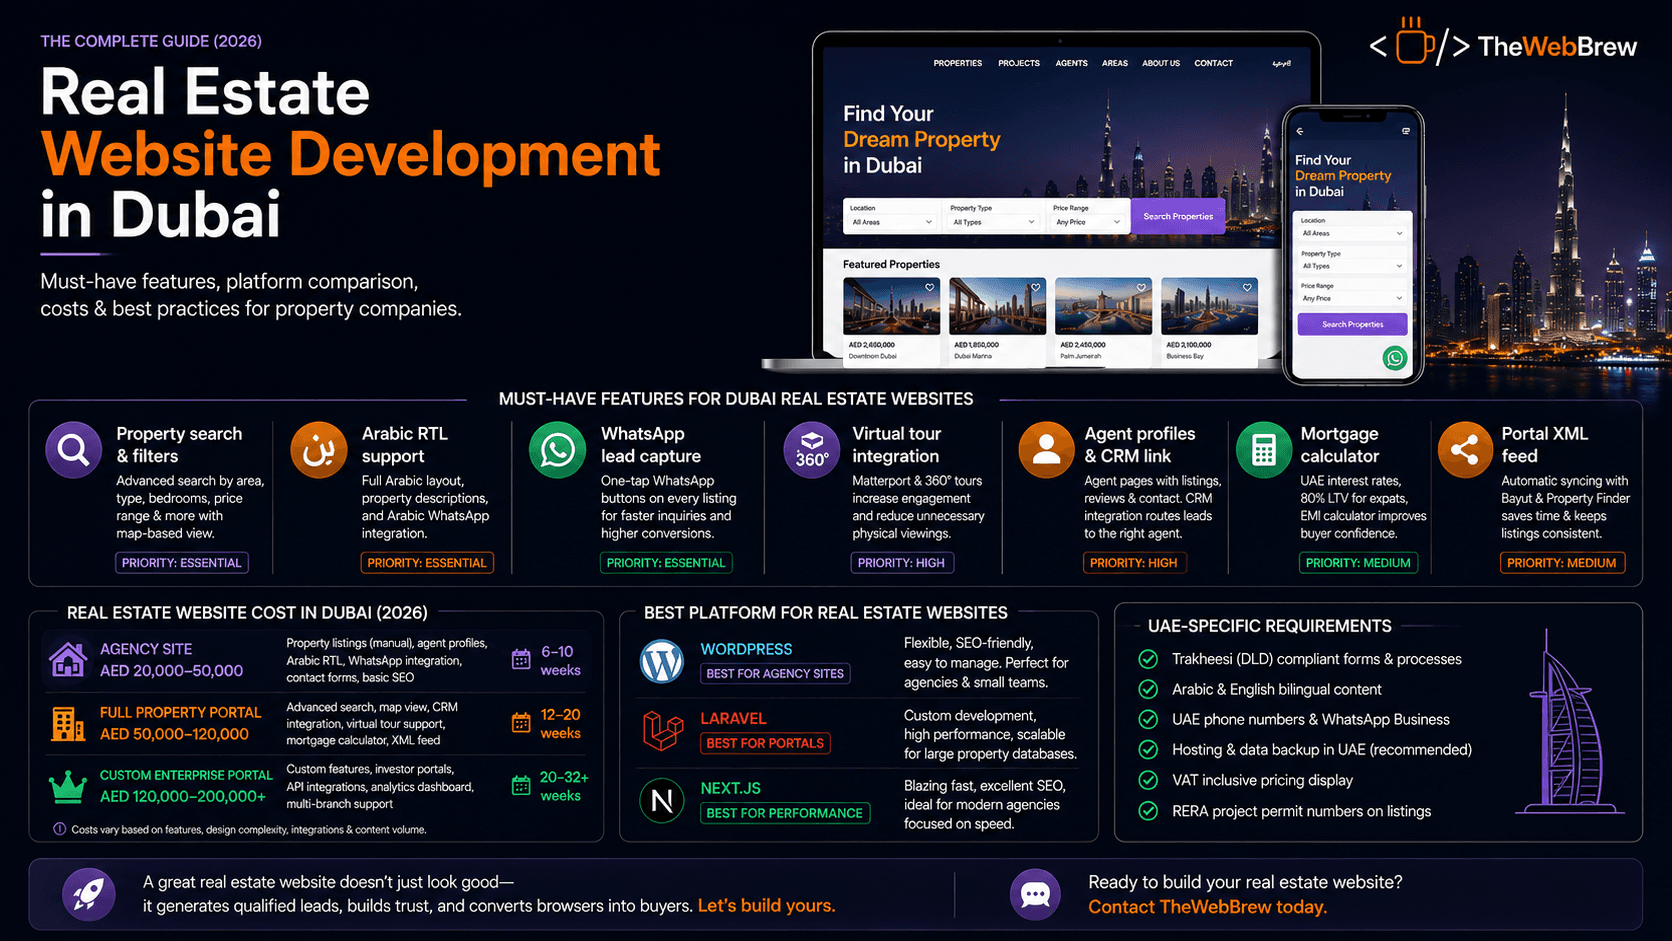
Task: Click the Portal XML feed share icon
Action: [1465, 450]
